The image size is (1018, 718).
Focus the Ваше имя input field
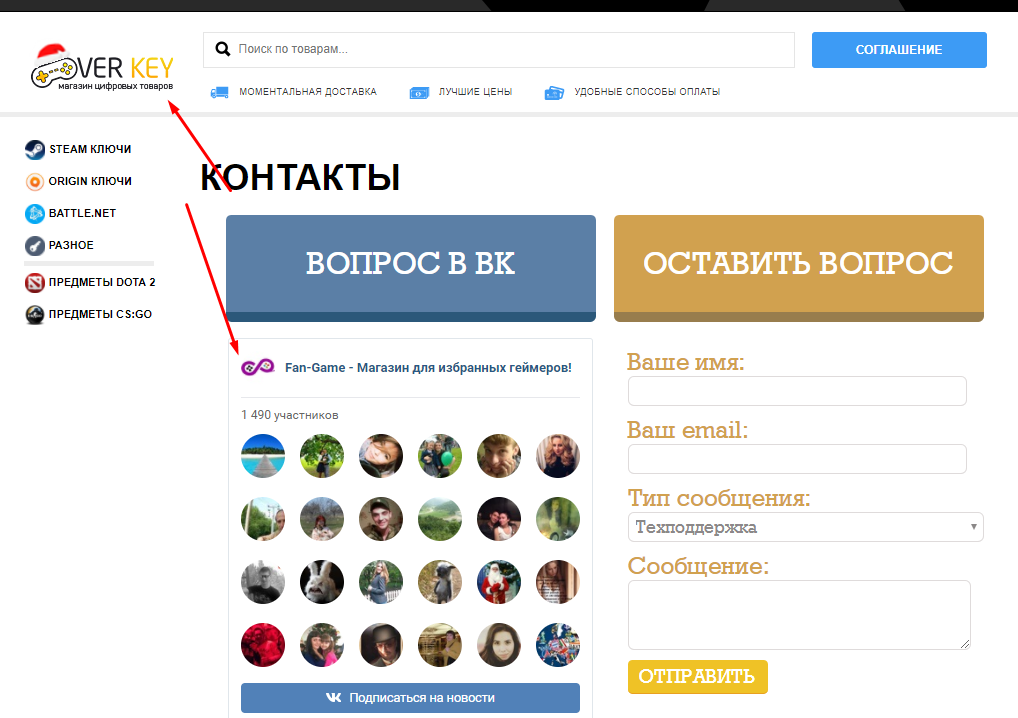pos(797,391)
